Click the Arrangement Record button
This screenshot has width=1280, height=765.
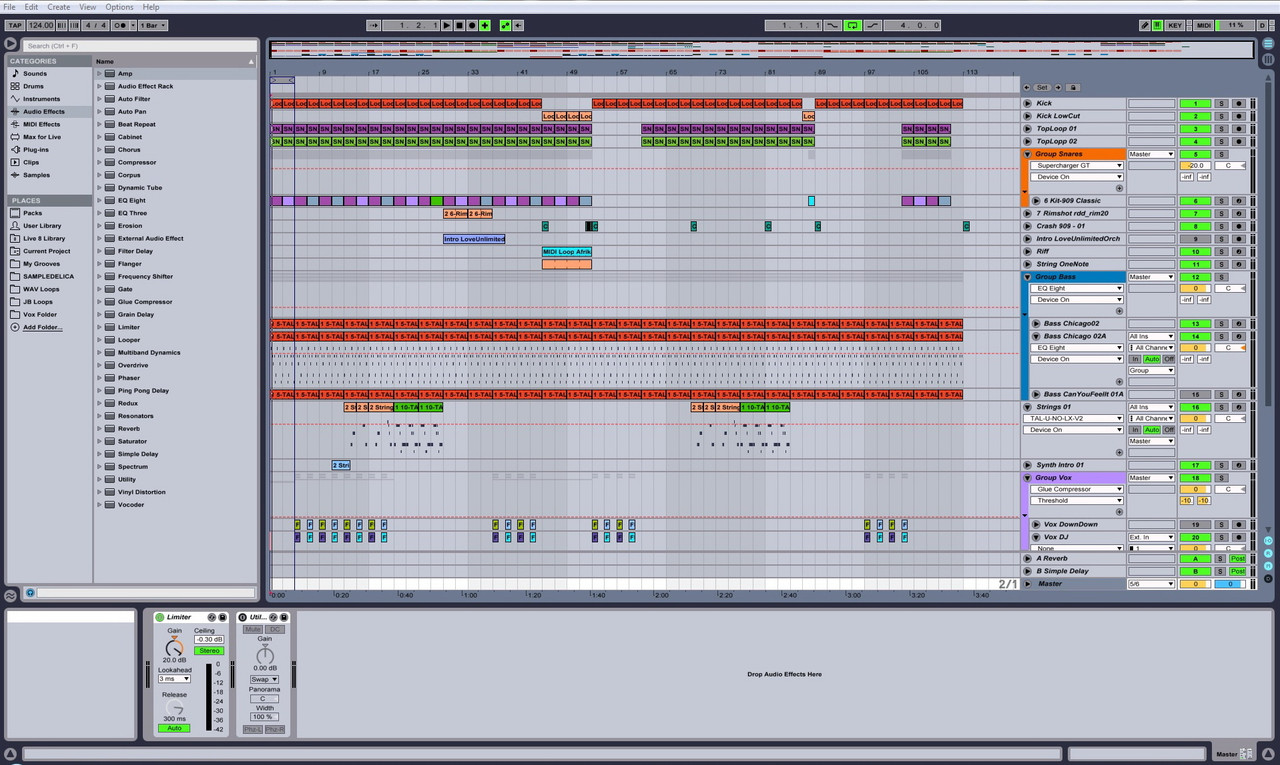472,25
